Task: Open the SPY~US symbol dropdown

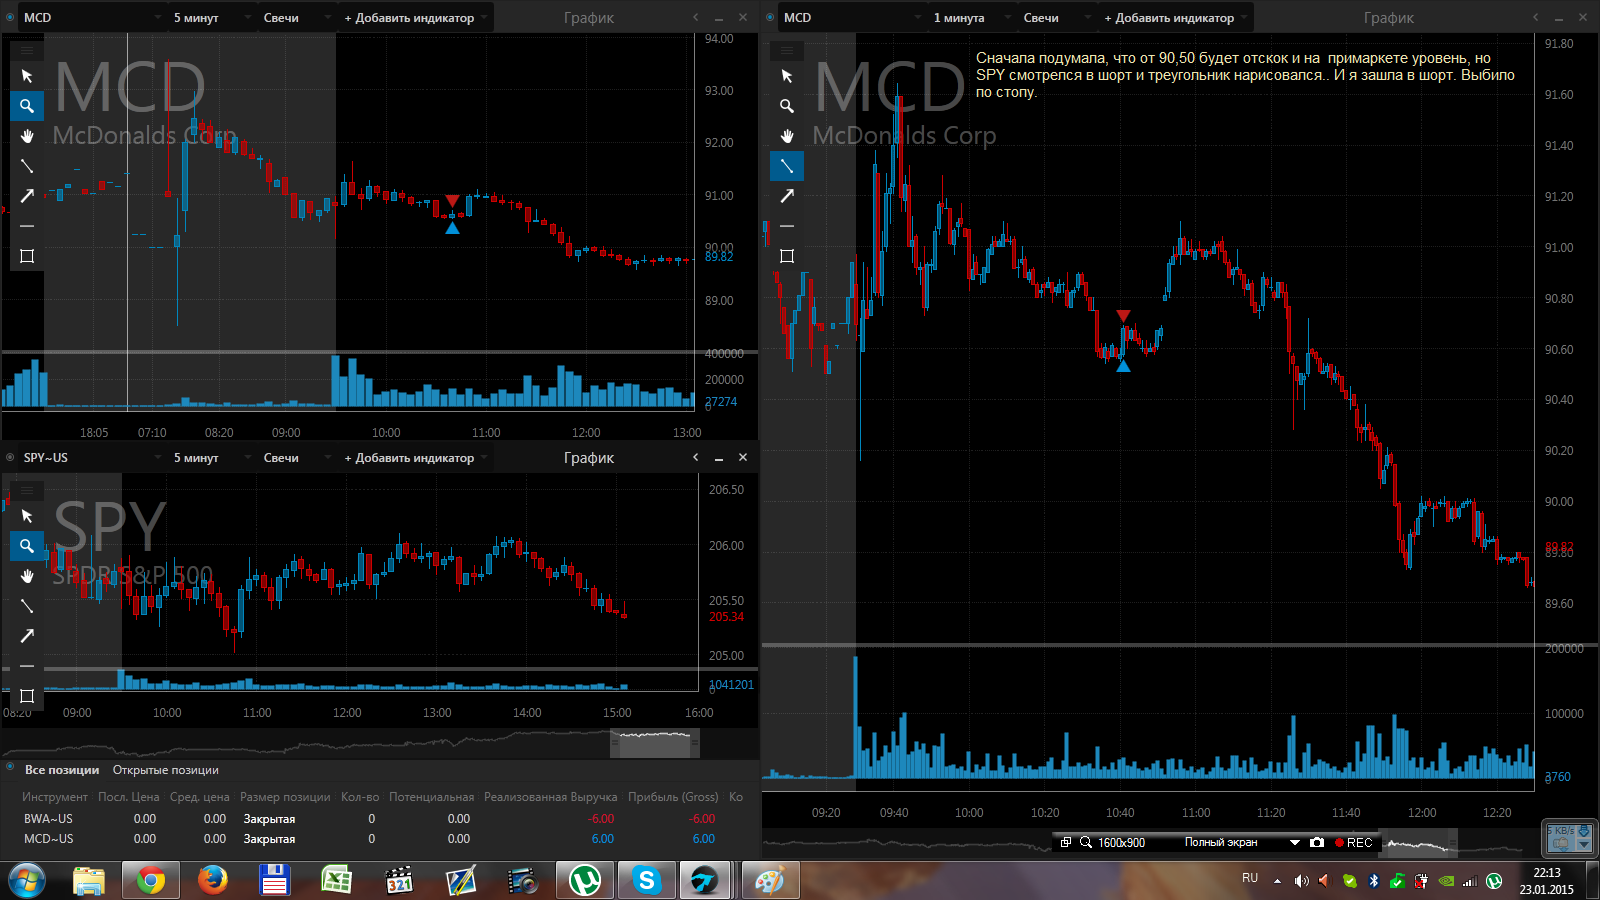Action: coord(93,457)
